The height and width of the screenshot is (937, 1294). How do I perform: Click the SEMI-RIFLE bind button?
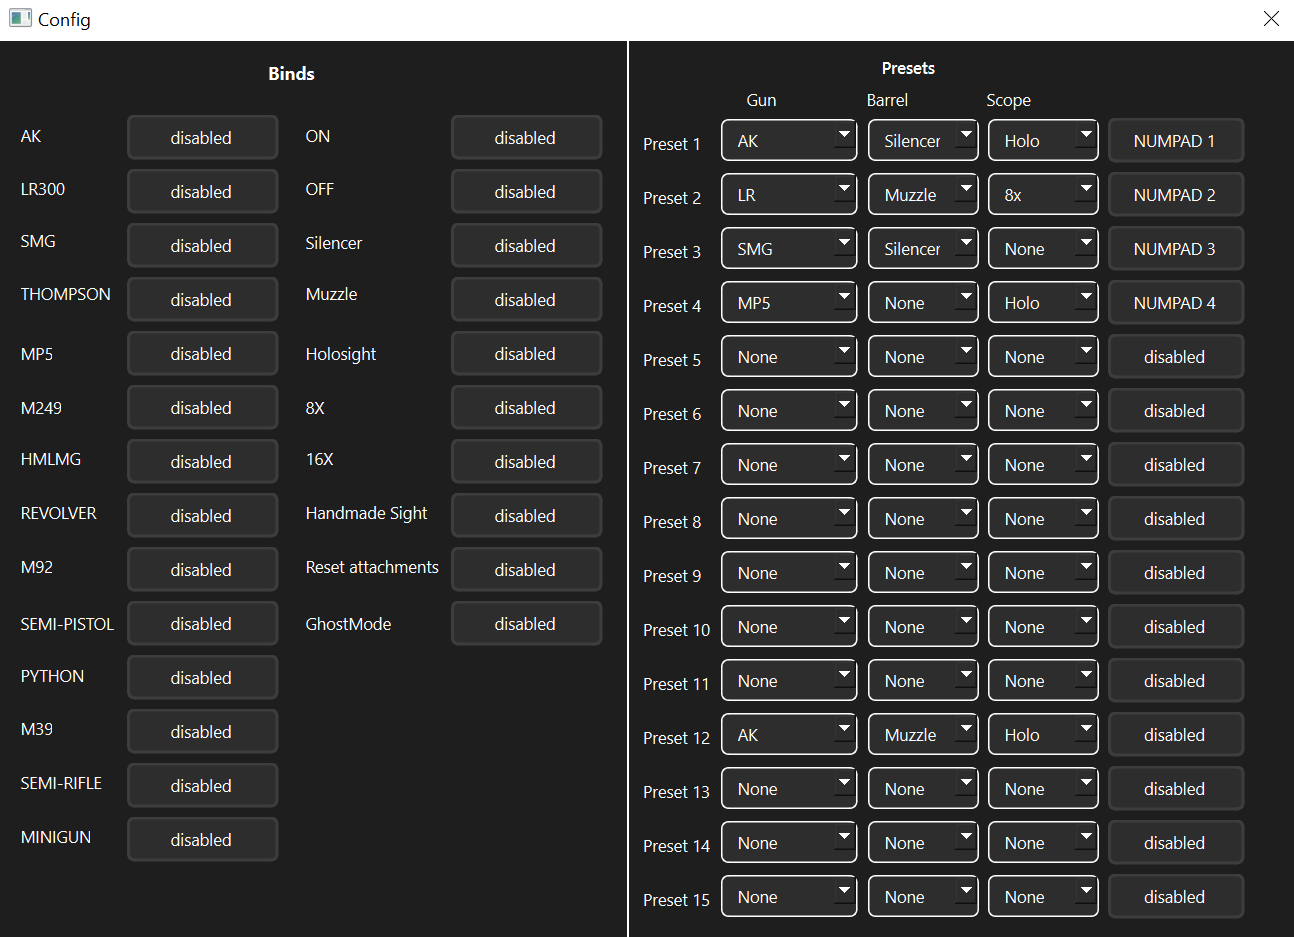point(202,785)
